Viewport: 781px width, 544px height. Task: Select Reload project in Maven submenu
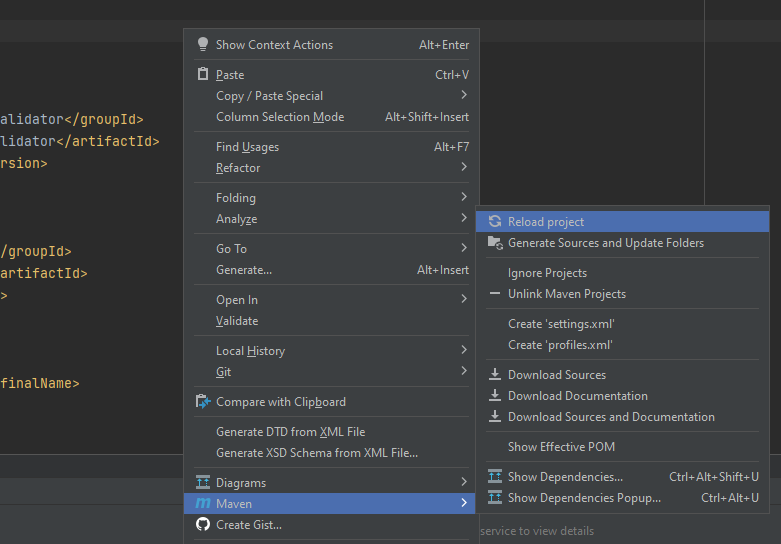pos(623,222)
